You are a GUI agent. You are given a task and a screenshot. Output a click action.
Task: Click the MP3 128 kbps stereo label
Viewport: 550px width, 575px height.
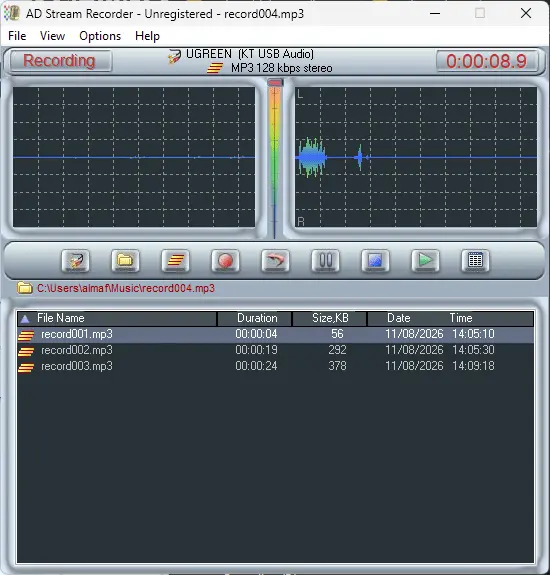282,68
